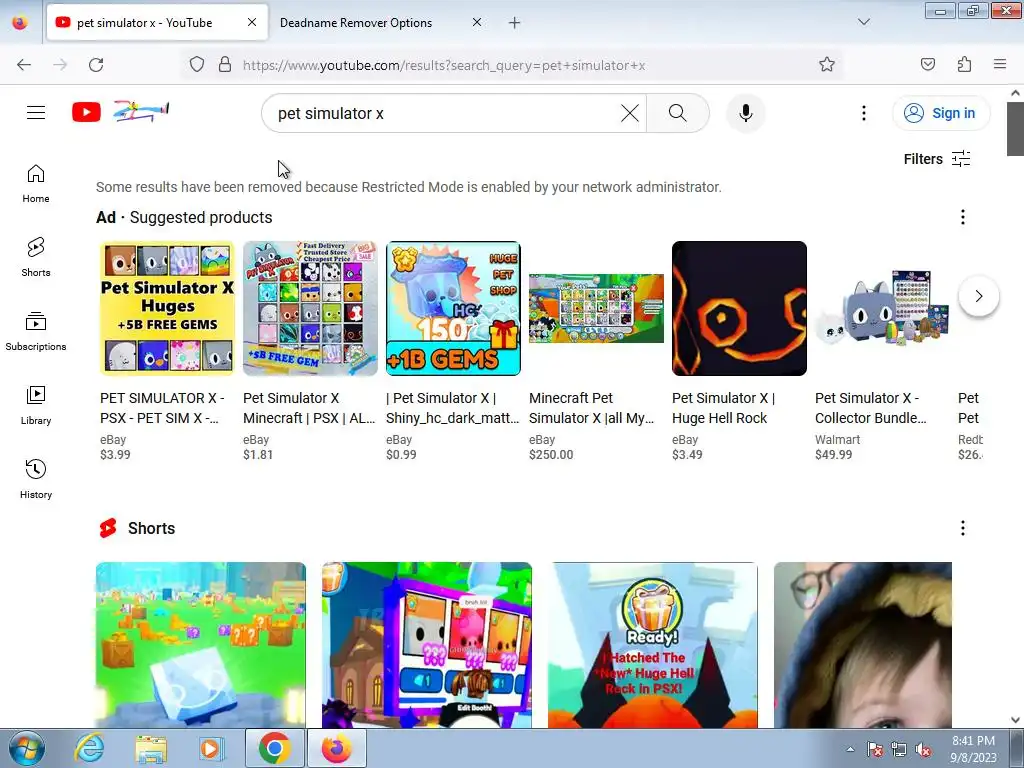Open Subscriptions in sidebar

click(x=36, y=331)
